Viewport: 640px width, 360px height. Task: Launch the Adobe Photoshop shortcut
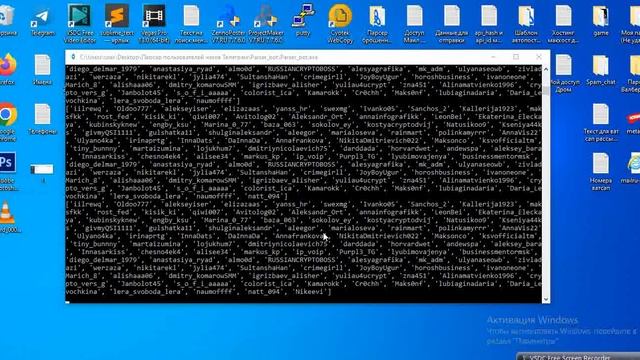[7, 171]
